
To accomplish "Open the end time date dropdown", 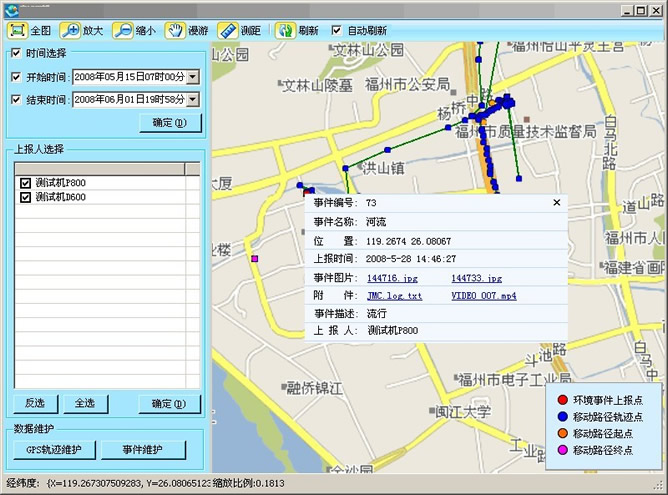I will [x=193, y=100].
